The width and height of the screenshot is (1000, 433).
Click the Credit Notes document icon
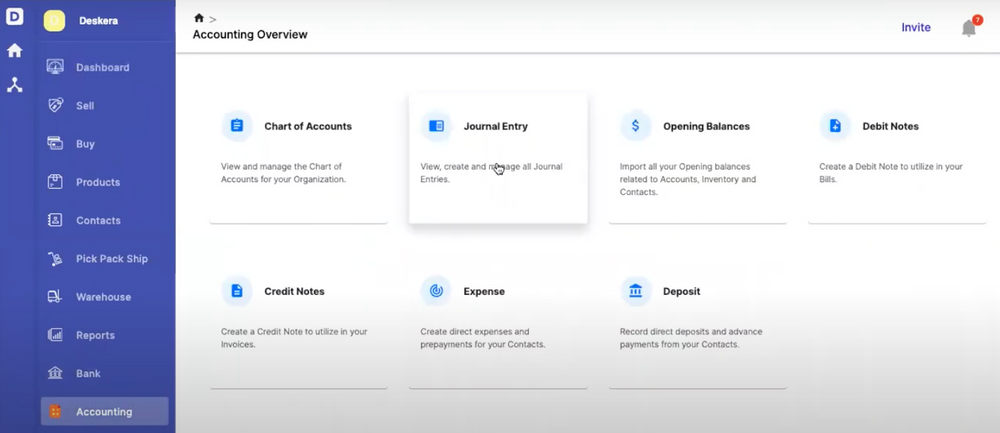237,291
